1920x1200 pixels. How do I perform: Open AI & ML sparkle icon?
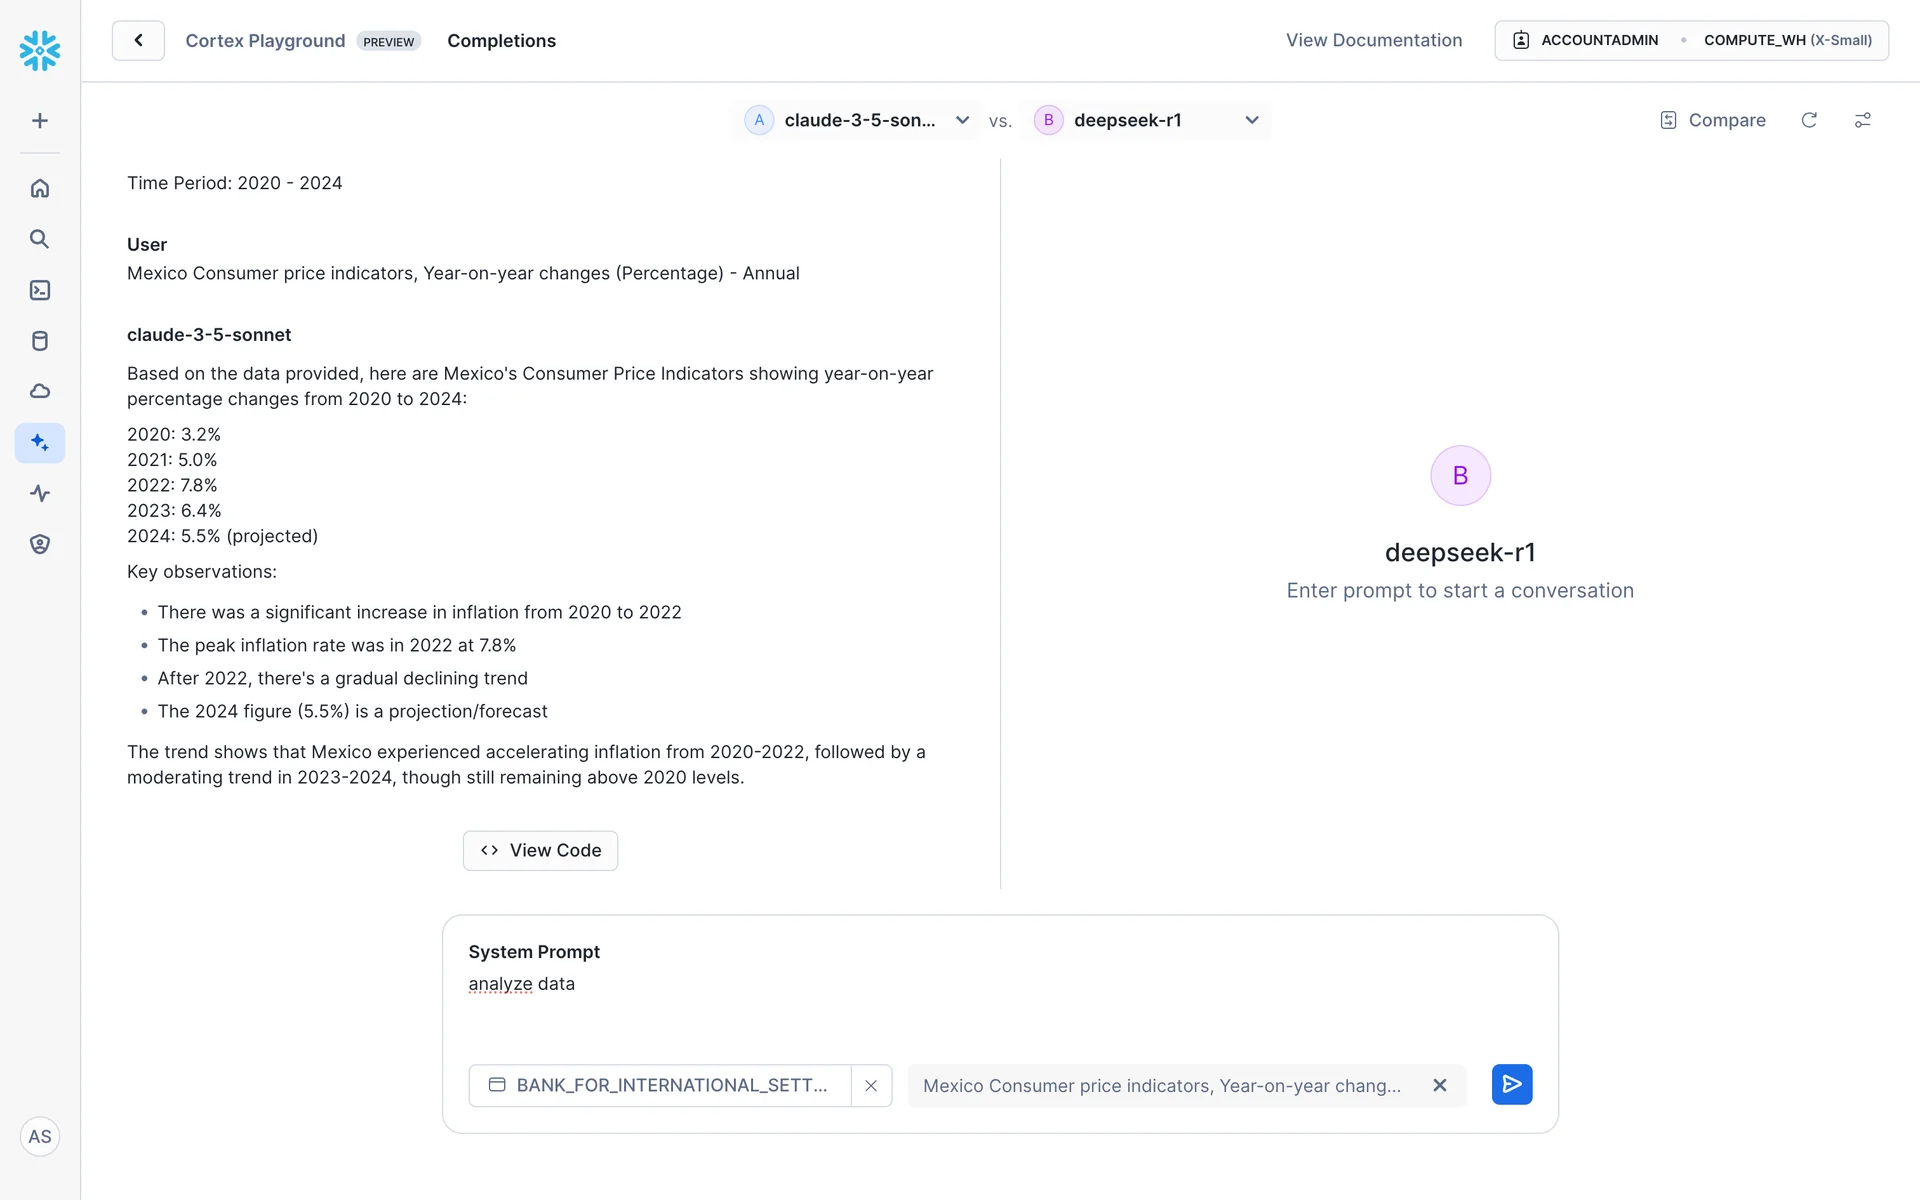click(x=40, y=442)
